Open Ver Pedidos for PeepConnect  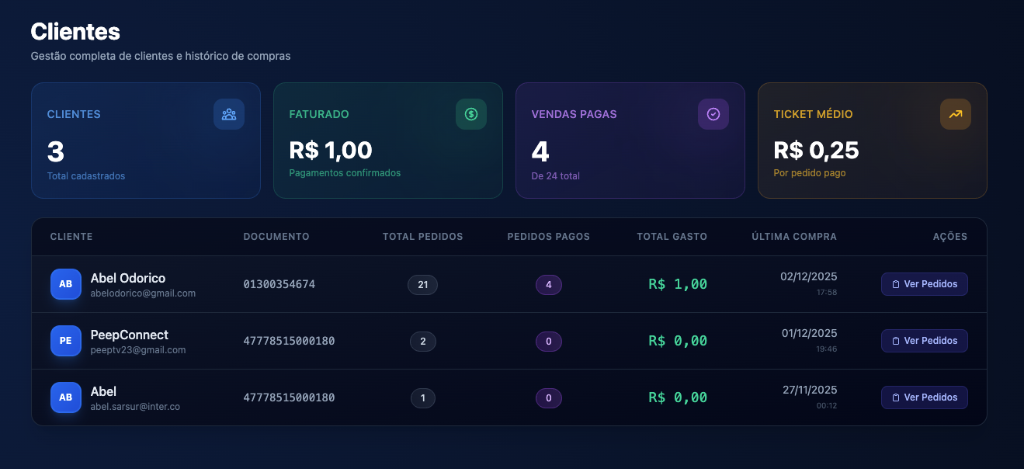point(924,341)
